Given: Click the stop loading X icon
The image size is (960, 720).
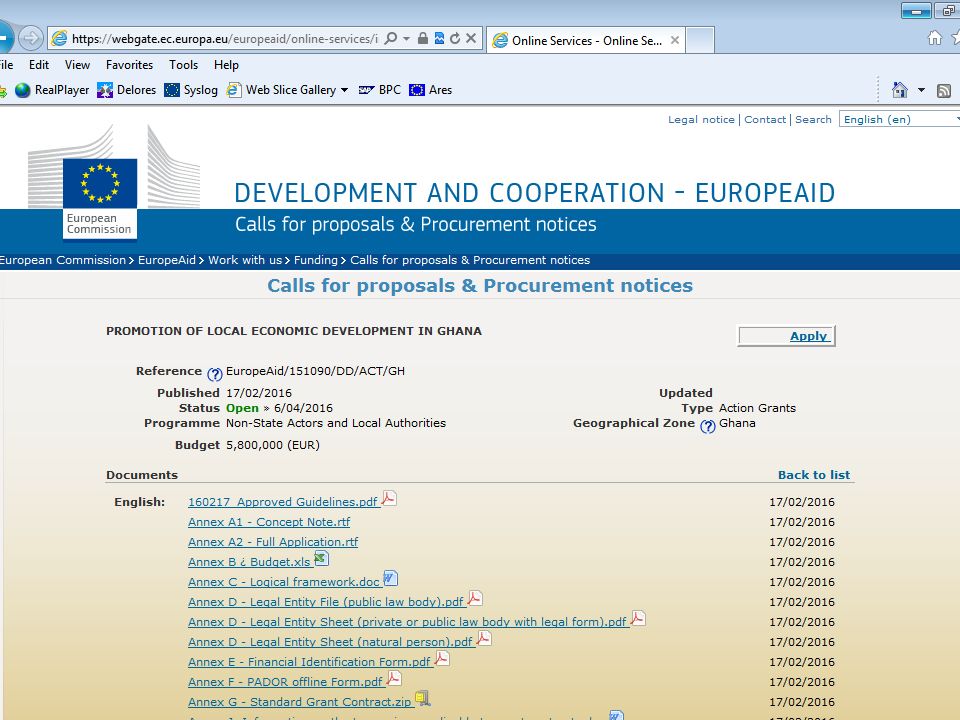Looking at the screenshot, I should coord(471,39).
